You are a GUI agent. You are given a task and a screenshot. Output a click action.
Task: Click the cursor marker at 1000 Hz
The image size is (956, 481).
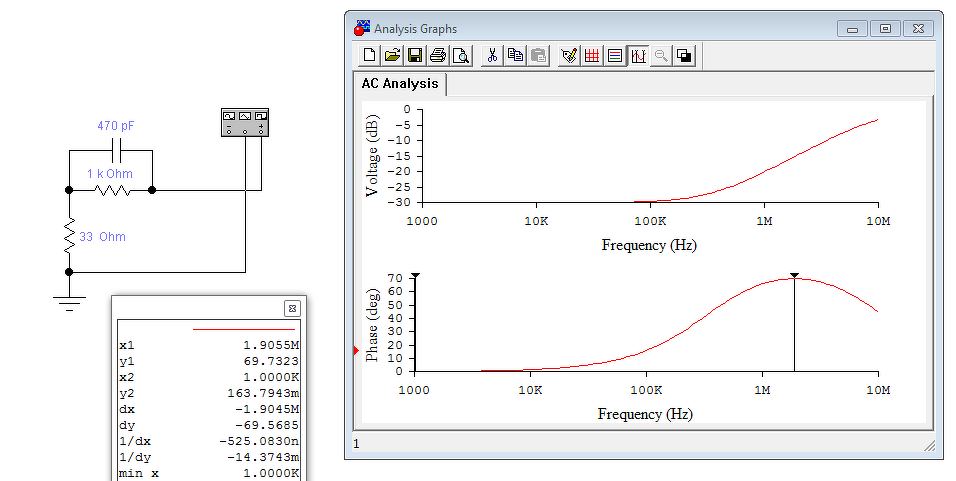[415, 276]
